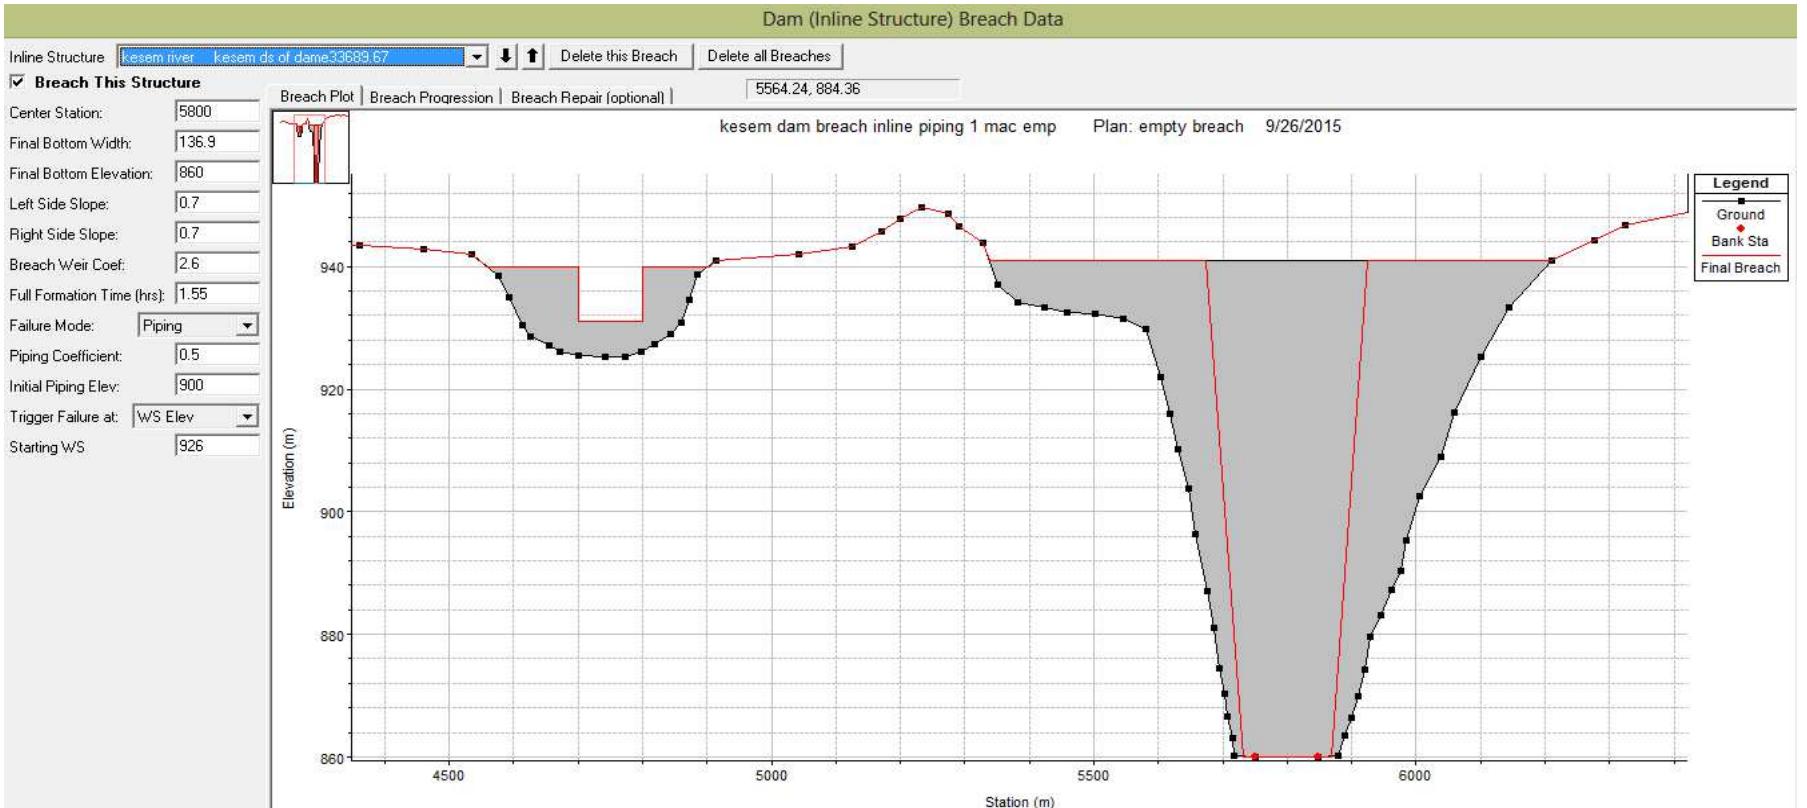
Task: Click the Plan: empty breach label
Action: (x=1168, y=127)
